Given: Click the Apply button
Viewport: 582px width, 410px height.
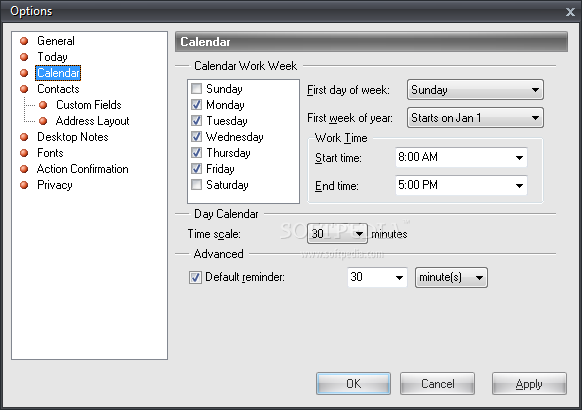Looking at the screenshot, I should pyautogui.click(x=529, y=384).
